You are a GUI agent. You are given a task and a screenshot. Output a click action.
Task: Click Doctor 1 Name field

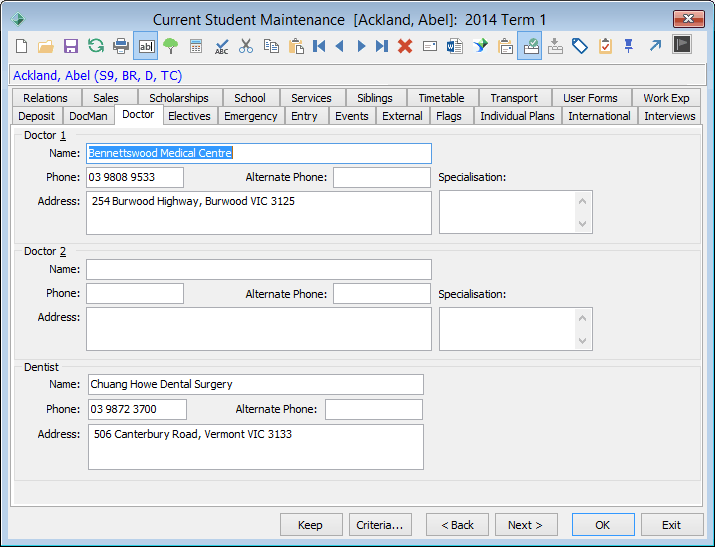pos(259,154)
